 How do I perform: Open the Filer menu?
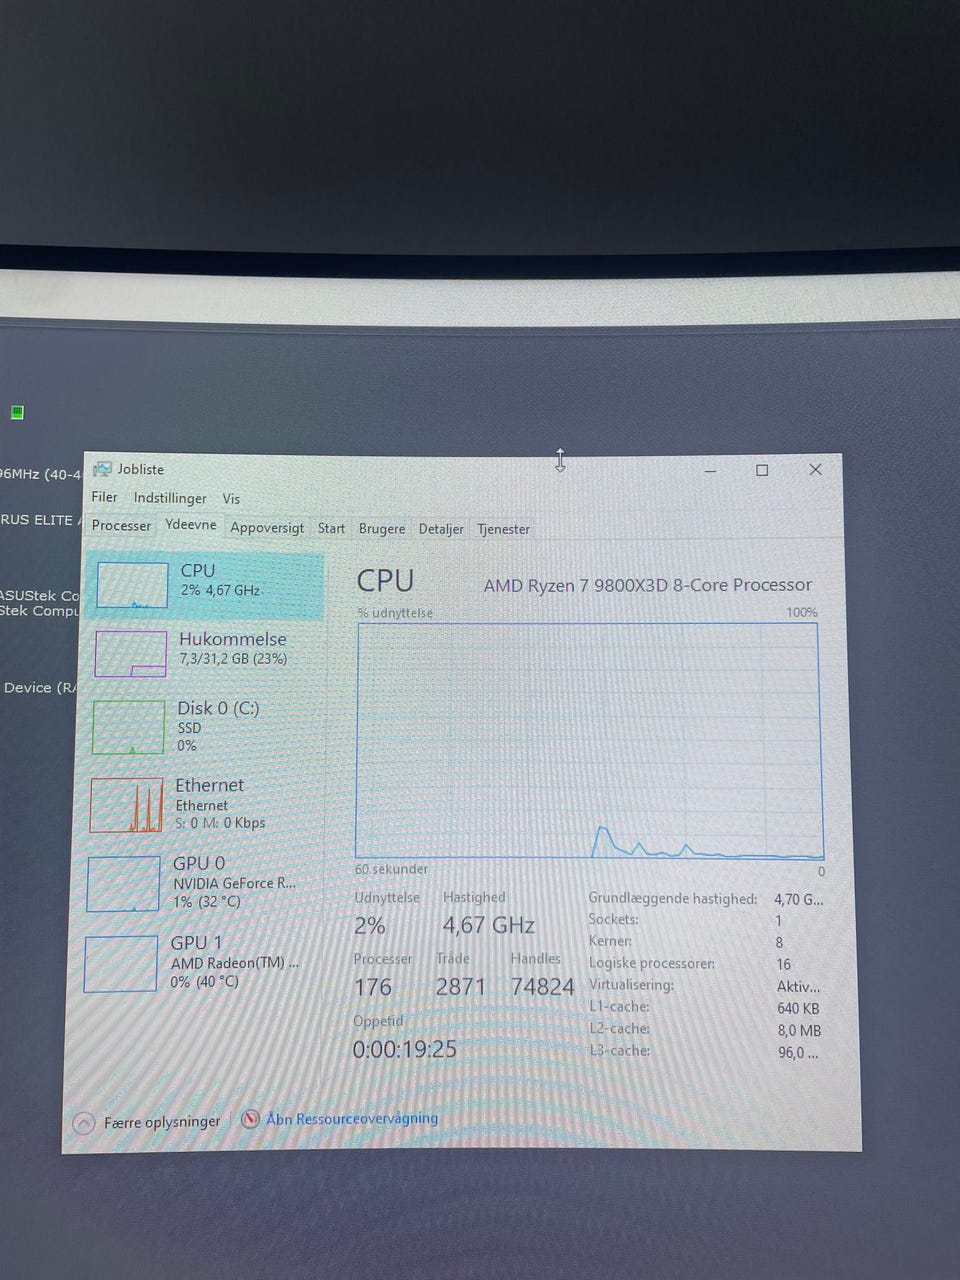pos(104,497)
